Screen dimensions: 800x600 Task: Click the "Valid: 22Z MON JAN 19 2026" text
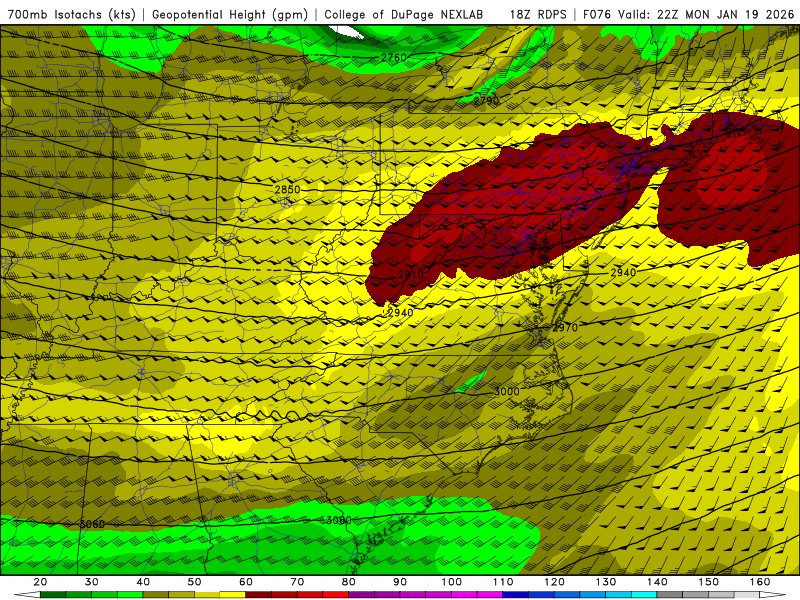pos(706,14)
